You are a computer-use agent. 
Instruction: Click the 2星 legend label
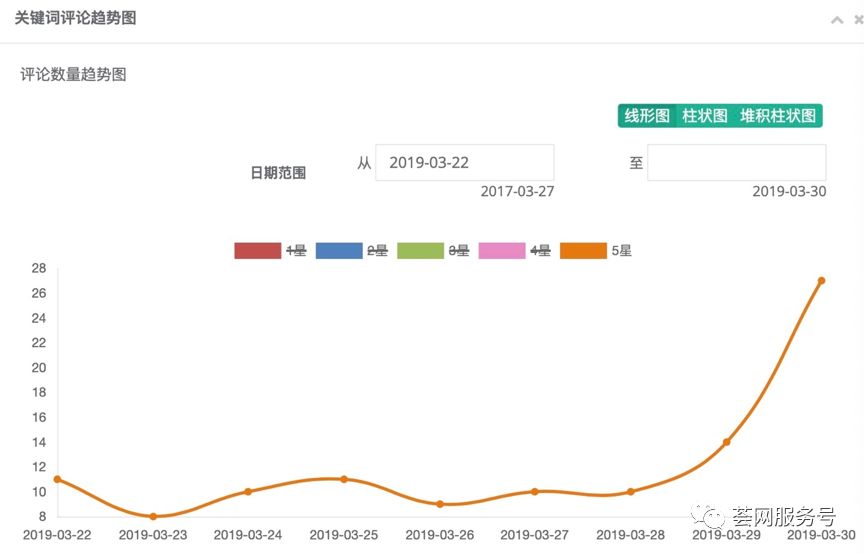tap(377, 251)
